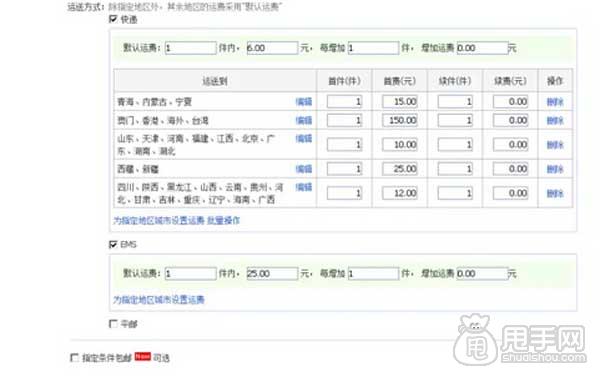The width and height of the screenshot is (600, 377).
Task: Click the 续费(元) column header
Action: coord(510,81)
